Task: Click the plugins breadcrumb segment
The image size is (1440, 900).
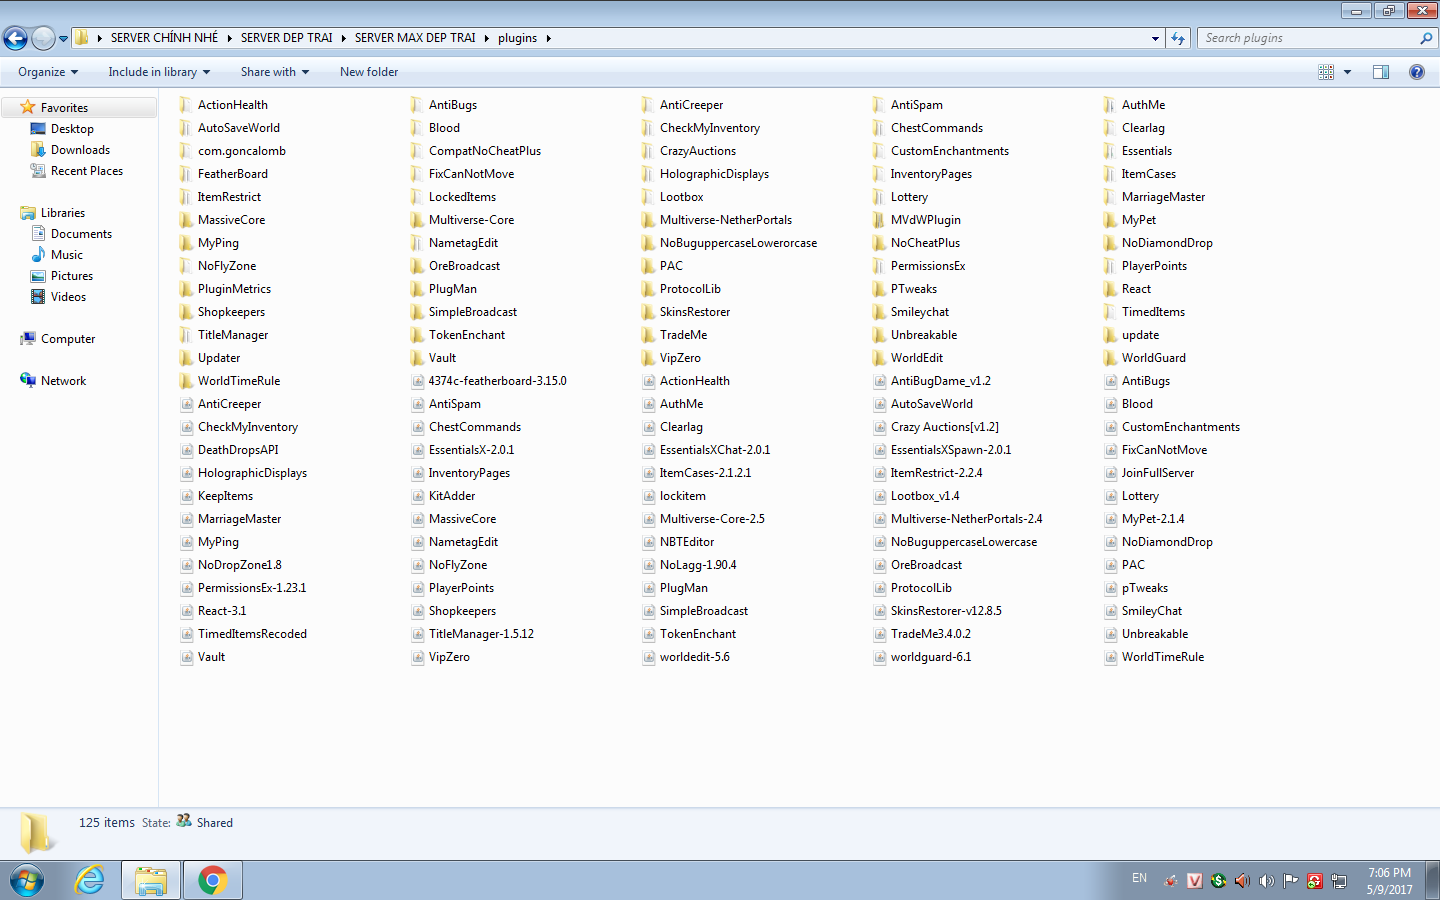Action: 518,38
